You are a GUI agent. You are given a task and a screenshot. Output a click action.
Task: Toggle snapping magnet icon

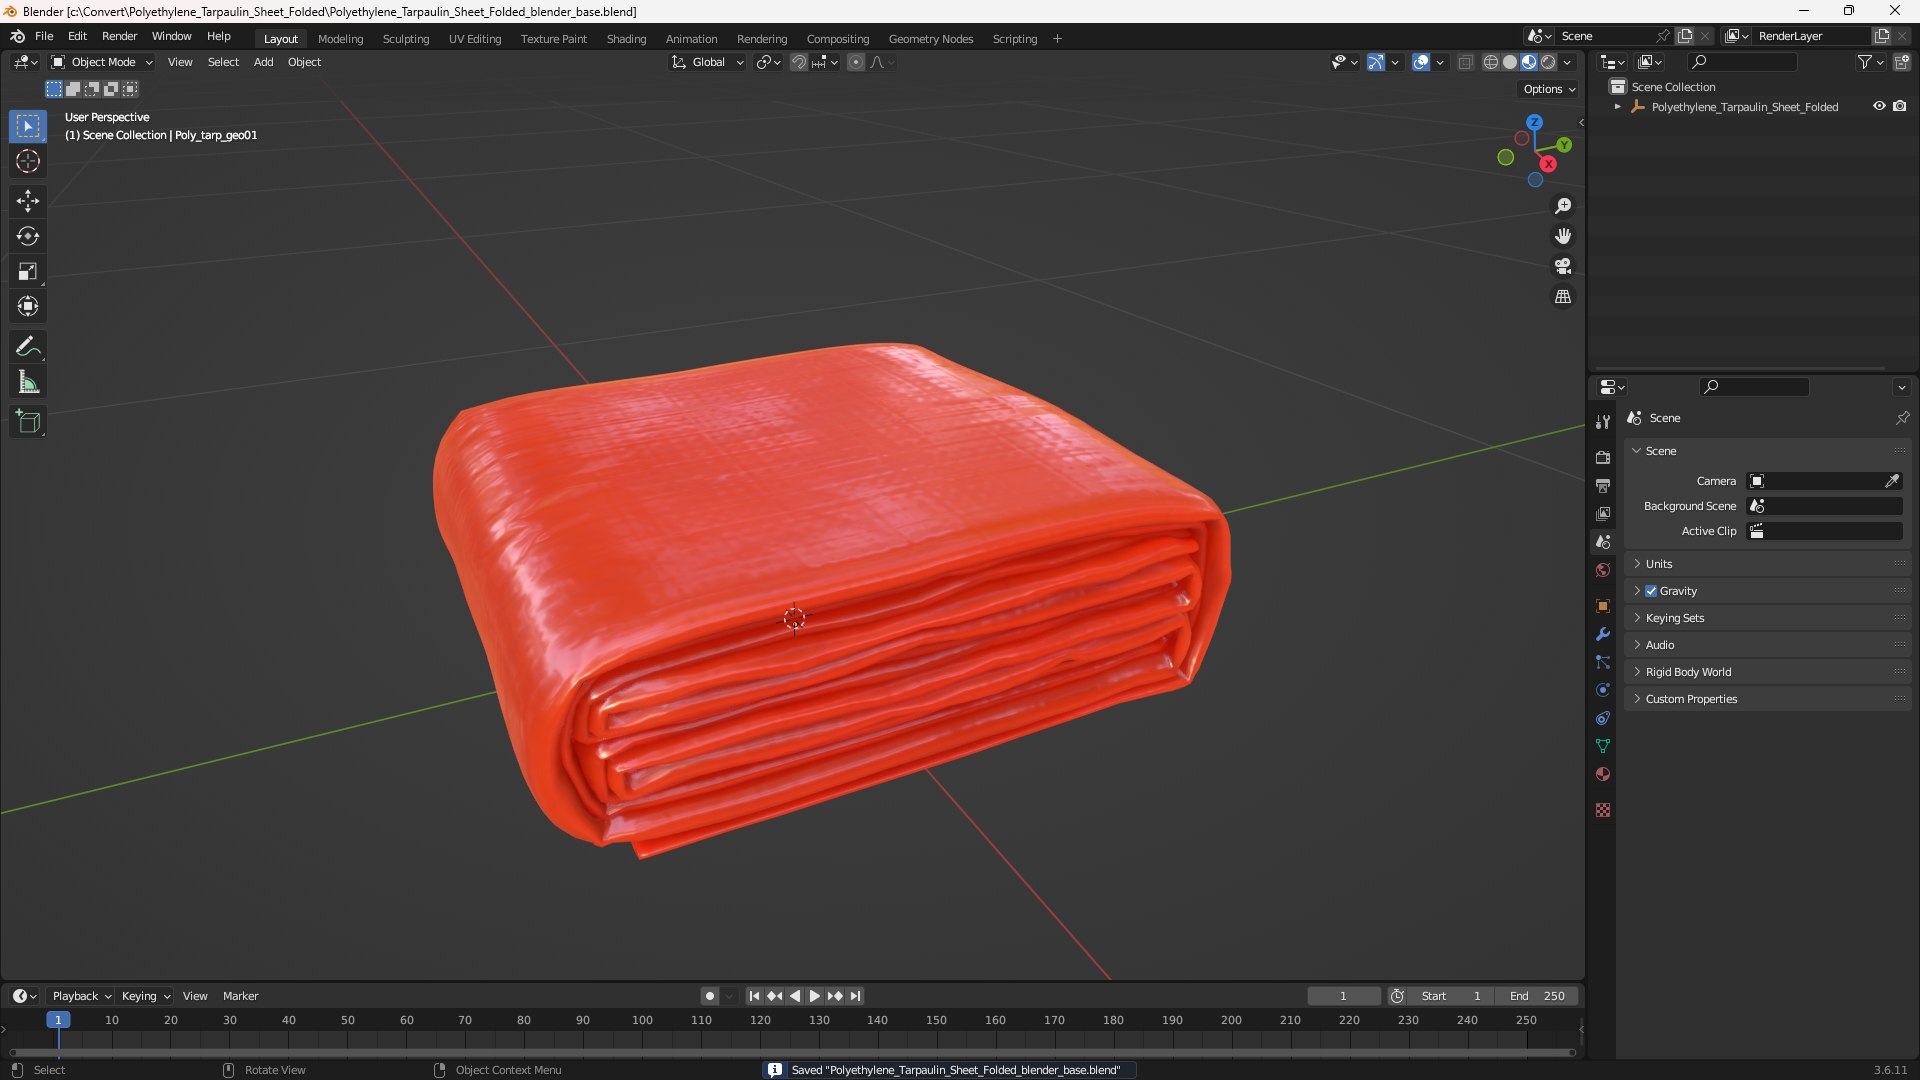[x=799, y=62]
